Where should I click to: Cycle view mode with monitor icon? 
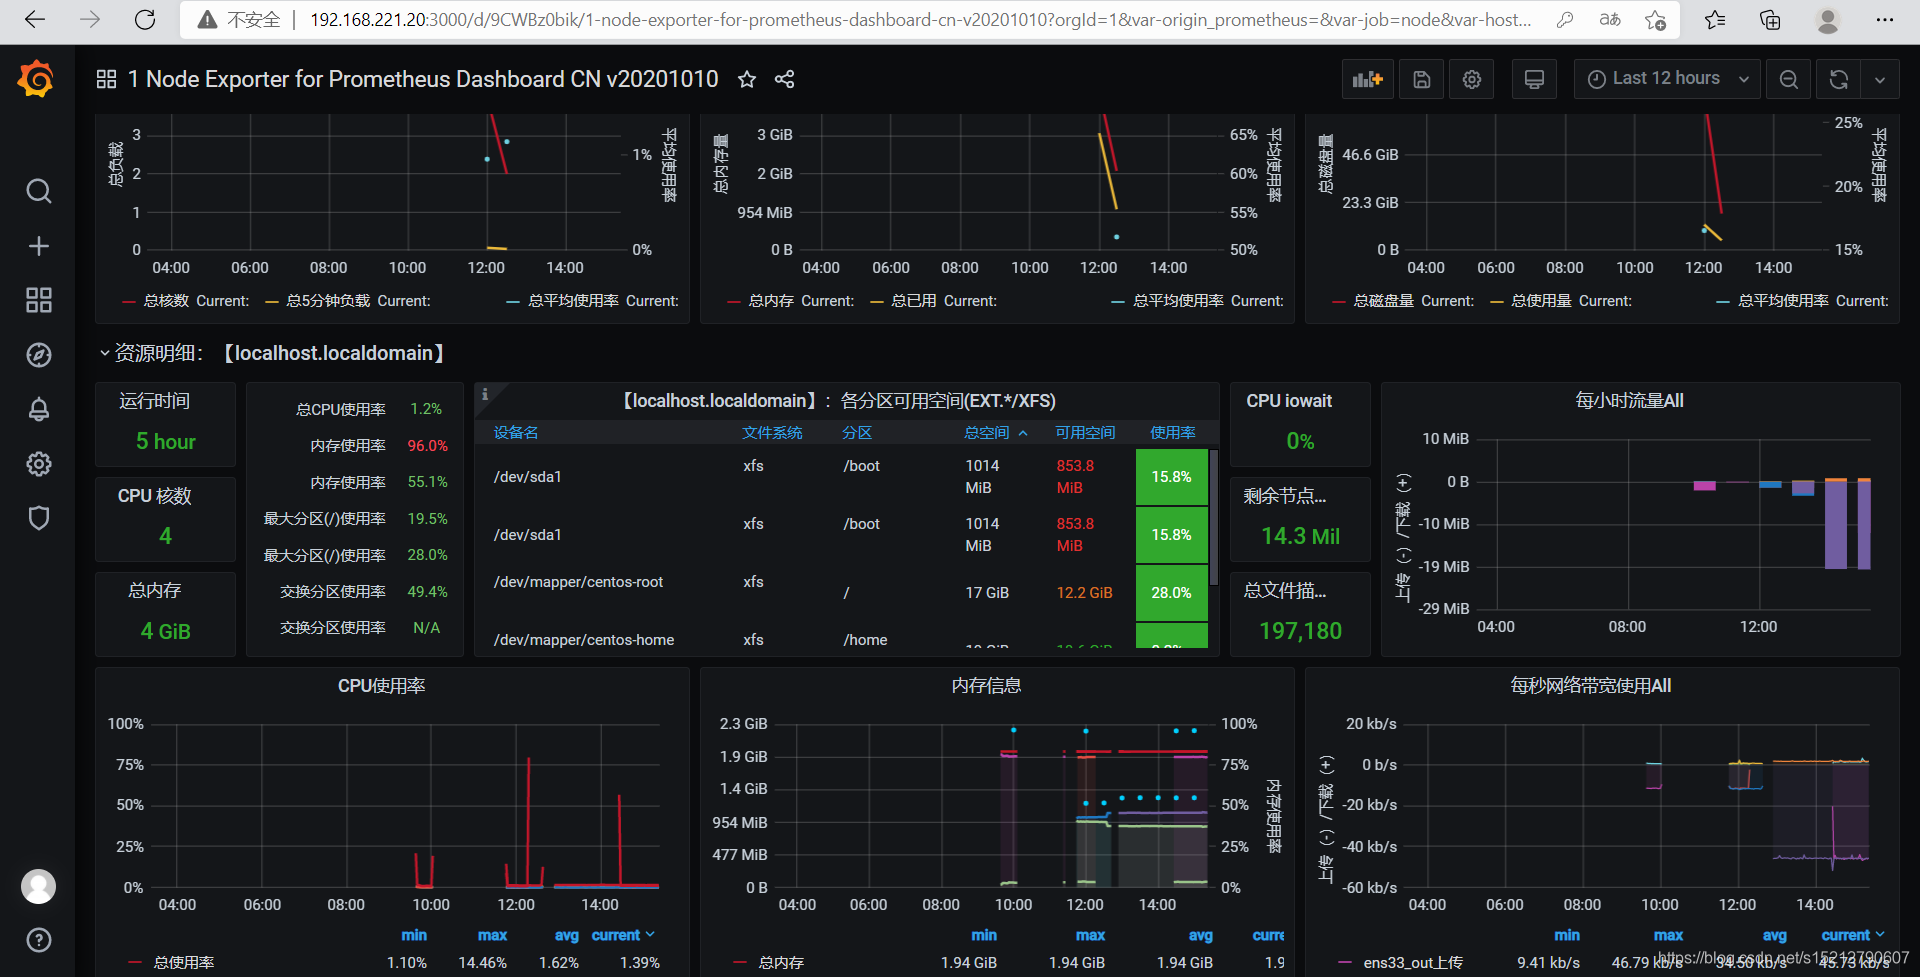[x=1534, y=79]
